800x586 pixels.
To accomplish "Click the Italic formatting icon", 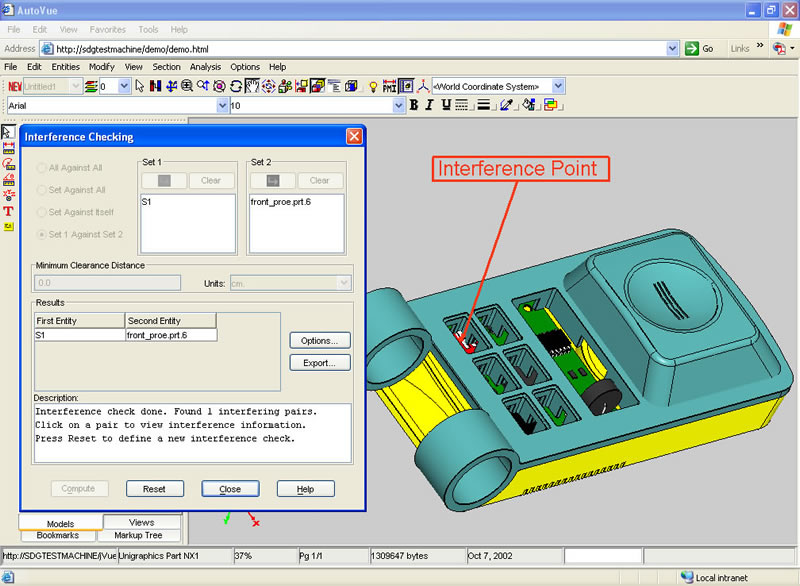I will [x=430, y=105].
